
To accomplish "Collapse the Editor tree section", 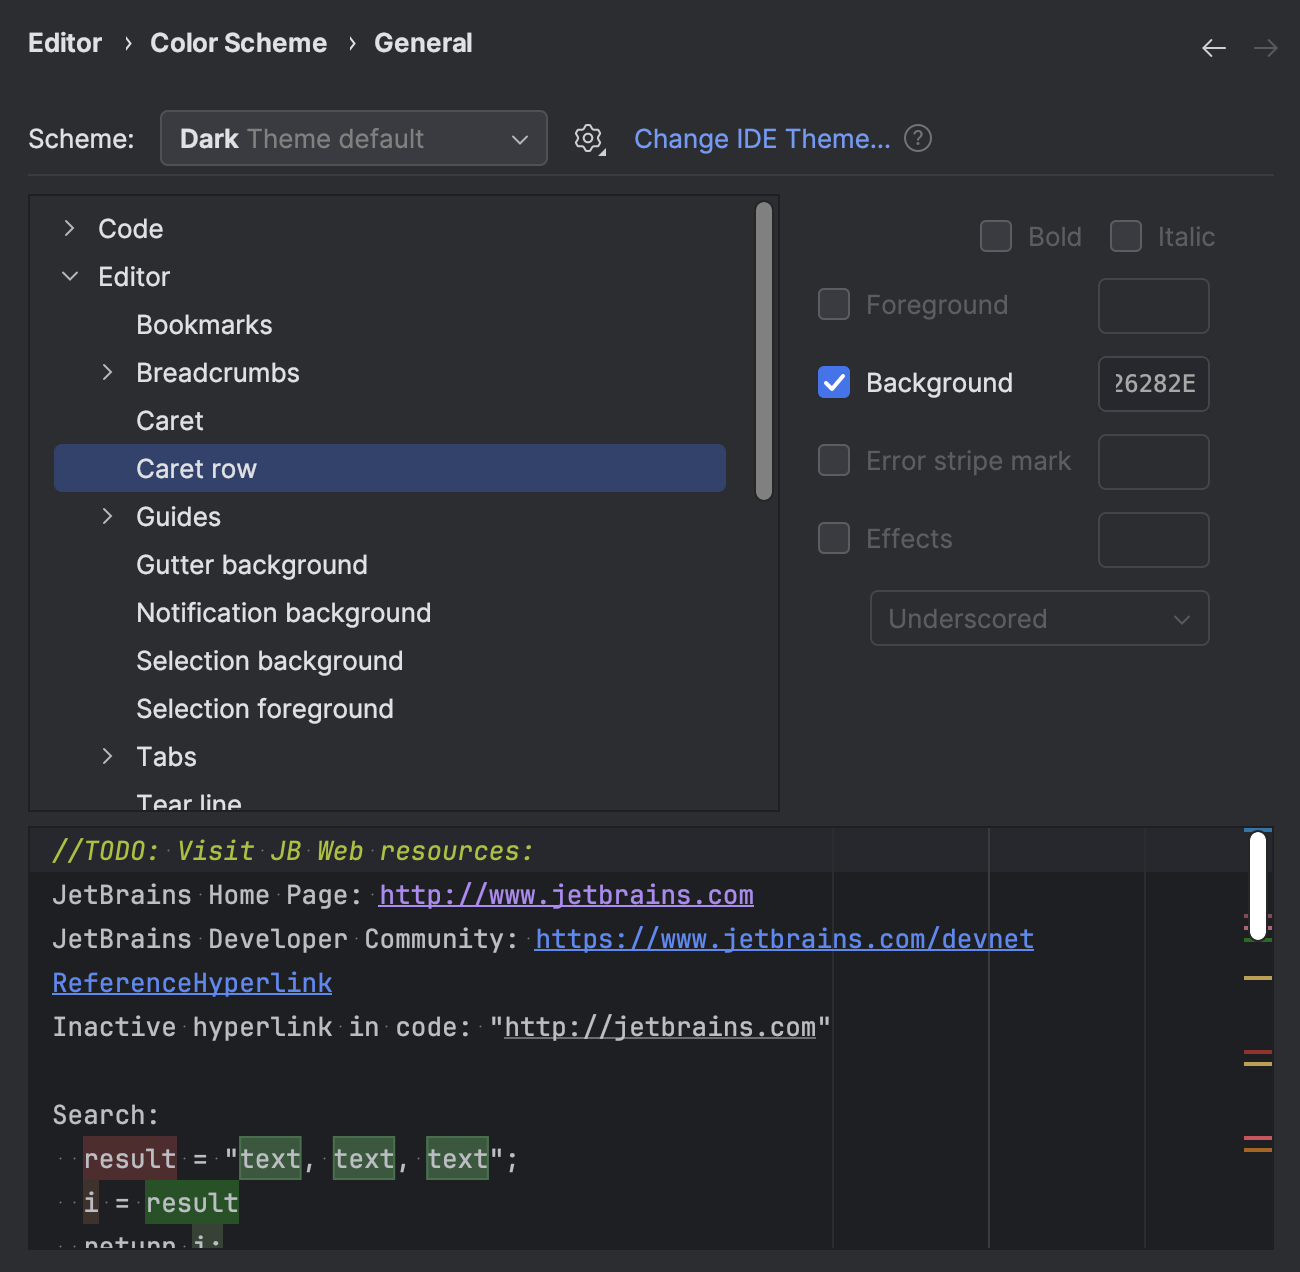I will (69, 276).
